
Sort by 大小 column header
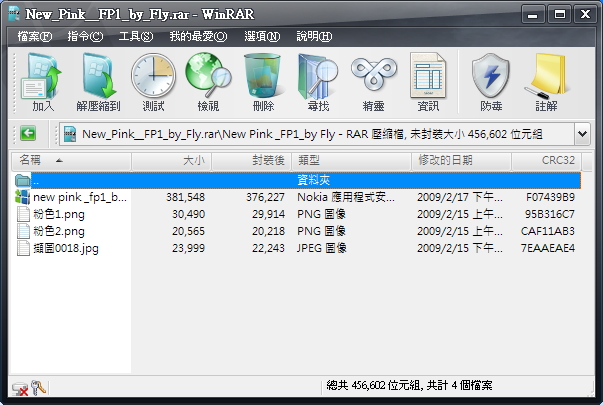(172, 160)
